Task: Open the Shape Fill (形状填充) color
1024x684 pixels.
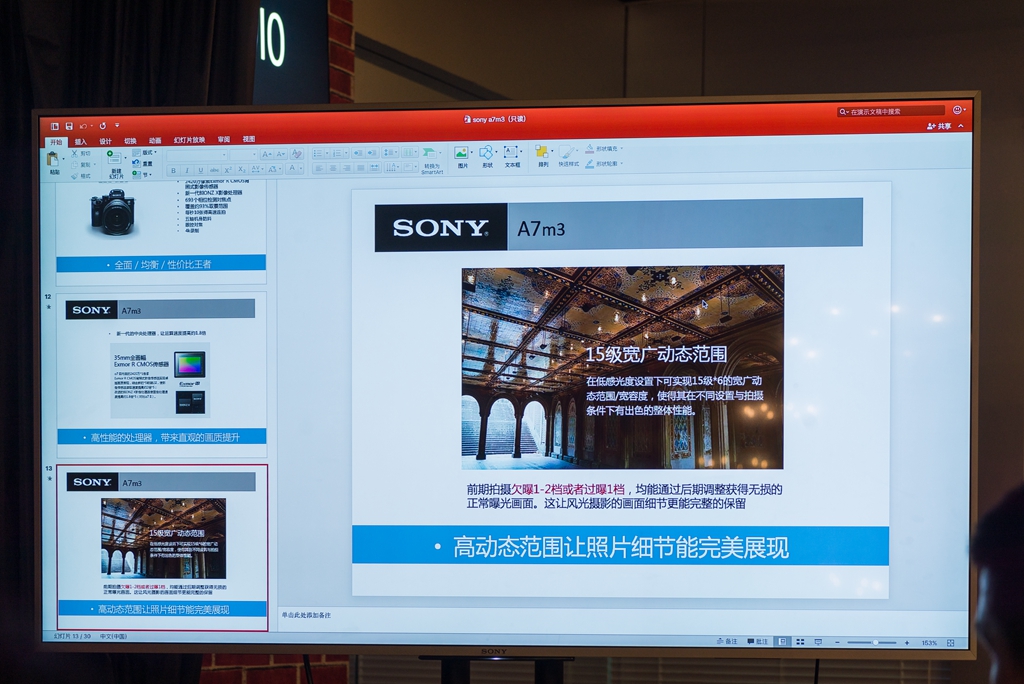Action: click(605, 149)
